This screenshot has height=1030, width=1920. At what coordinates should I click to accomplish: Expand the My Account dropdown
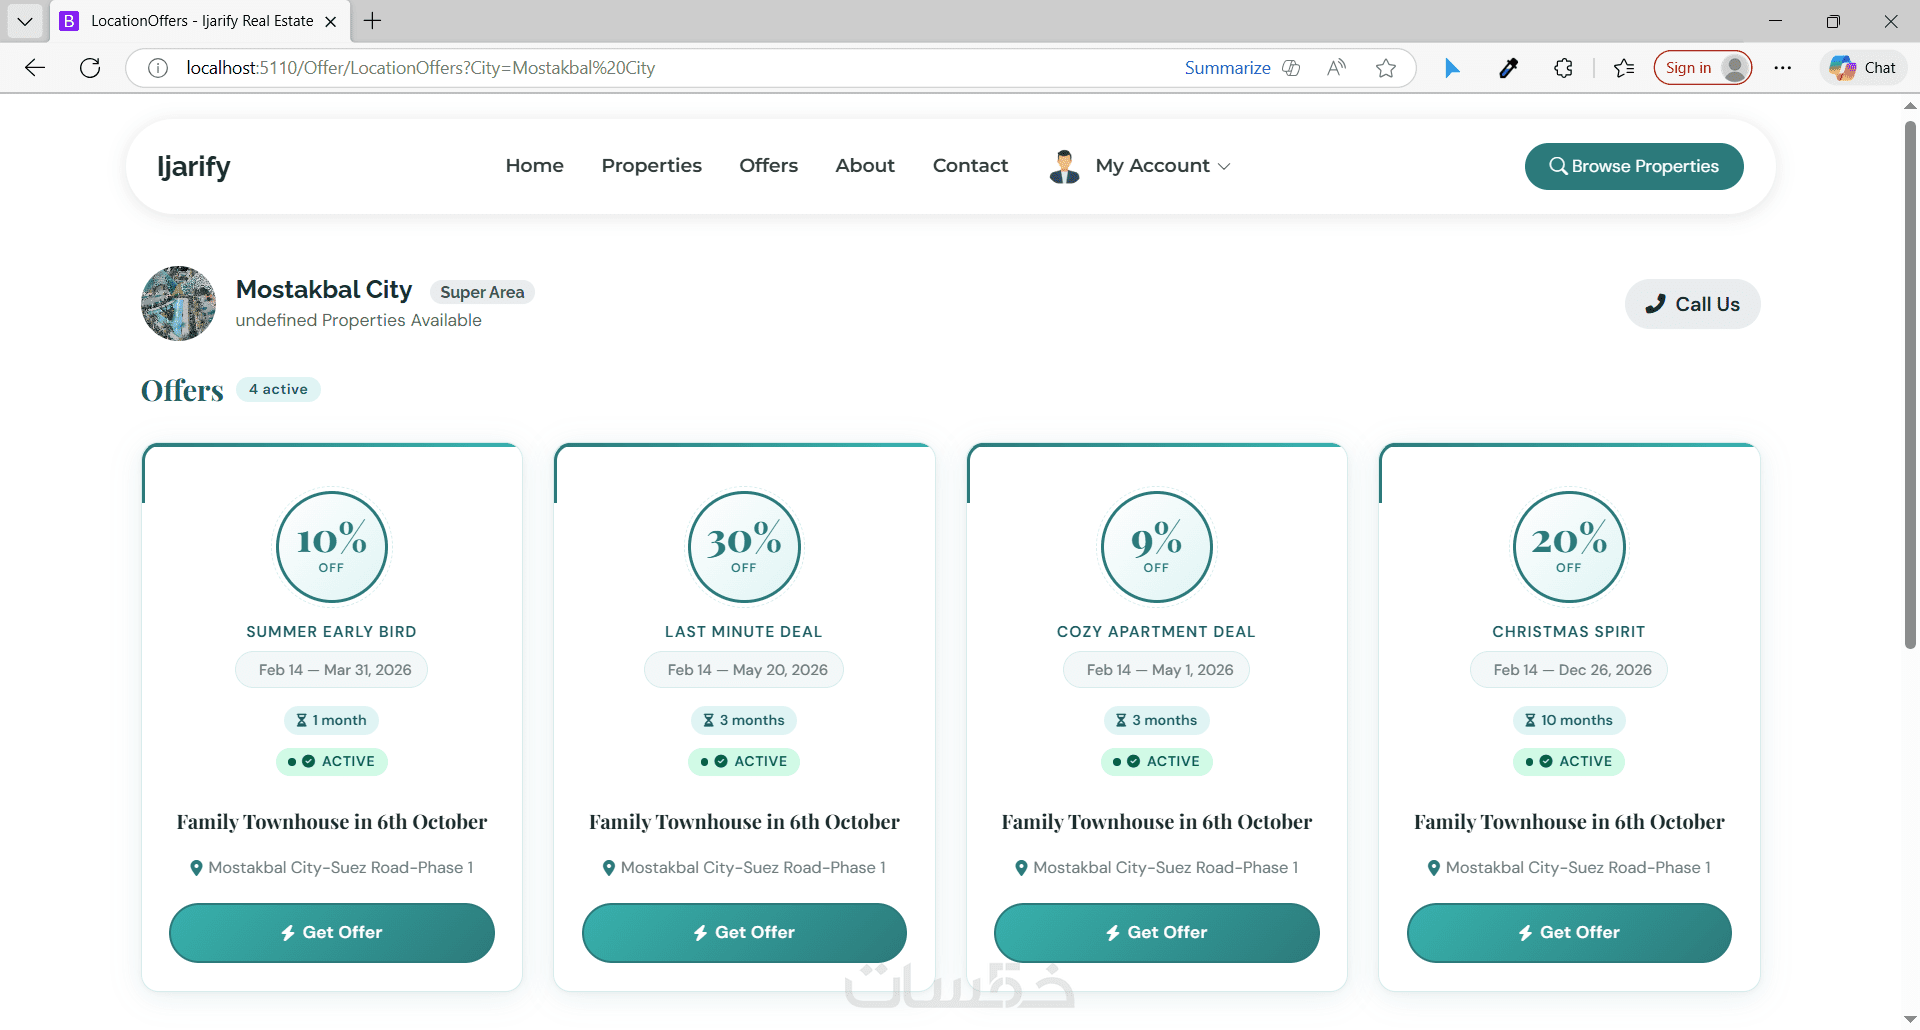coord(1163,166)
